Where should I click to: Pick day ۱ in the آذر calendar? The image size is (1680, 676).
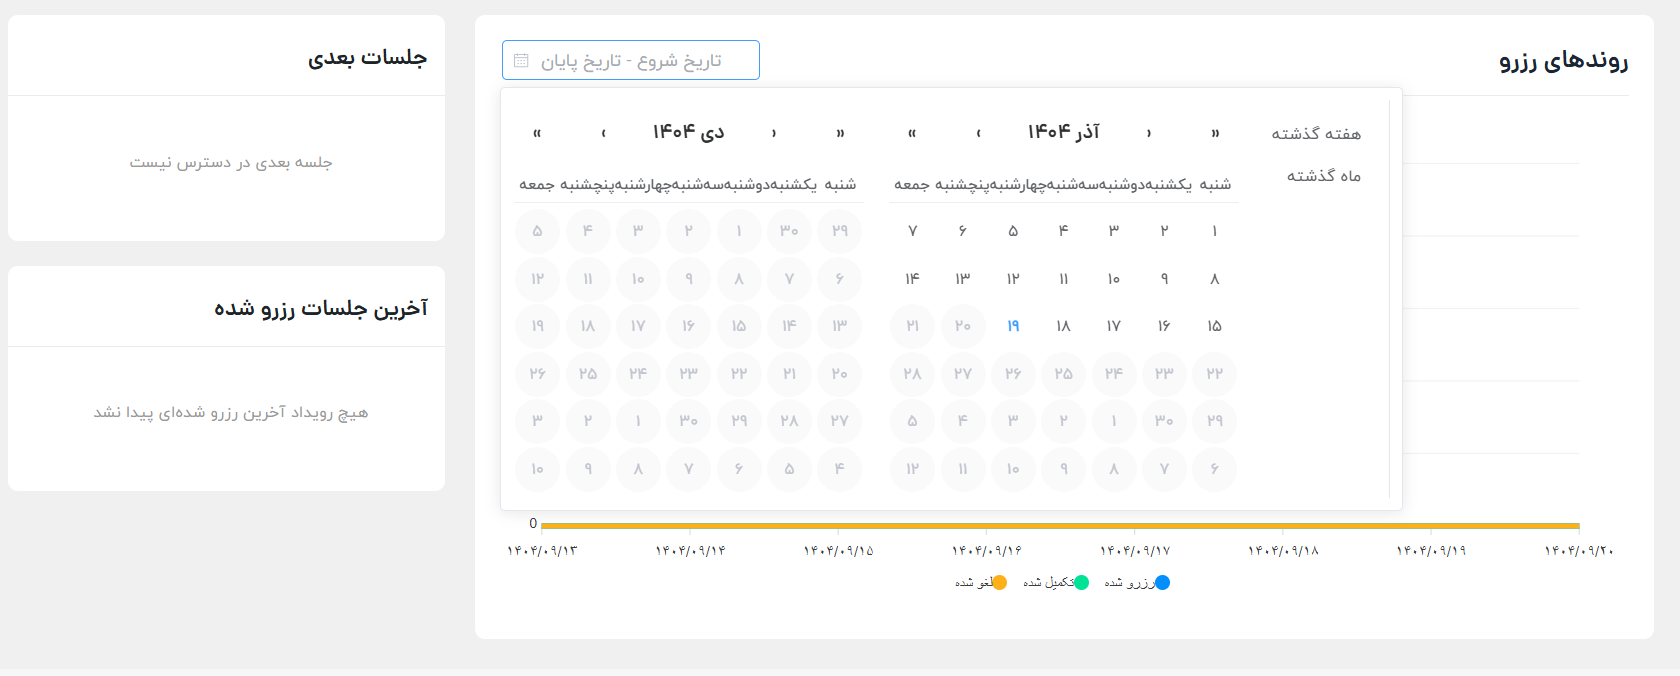[x=1214, y=231]
